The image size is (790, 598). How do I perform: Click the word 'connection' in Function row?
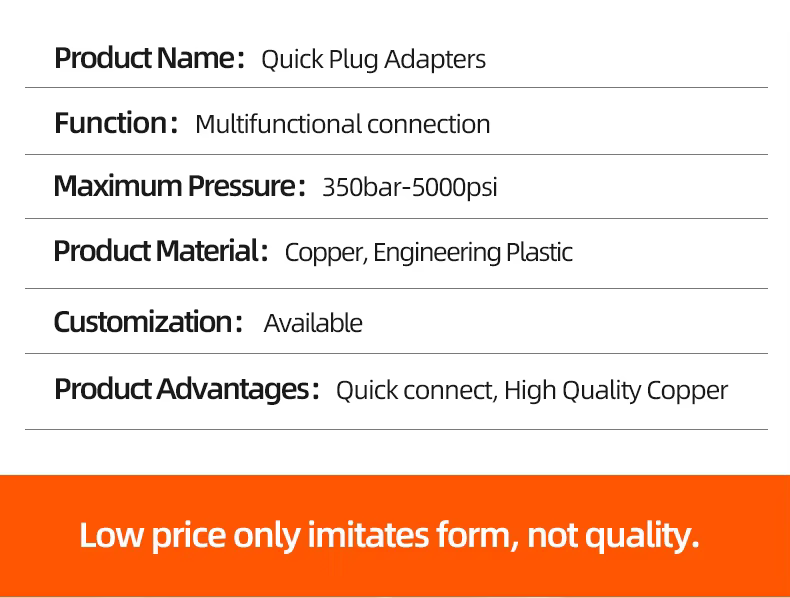point(428,125)
